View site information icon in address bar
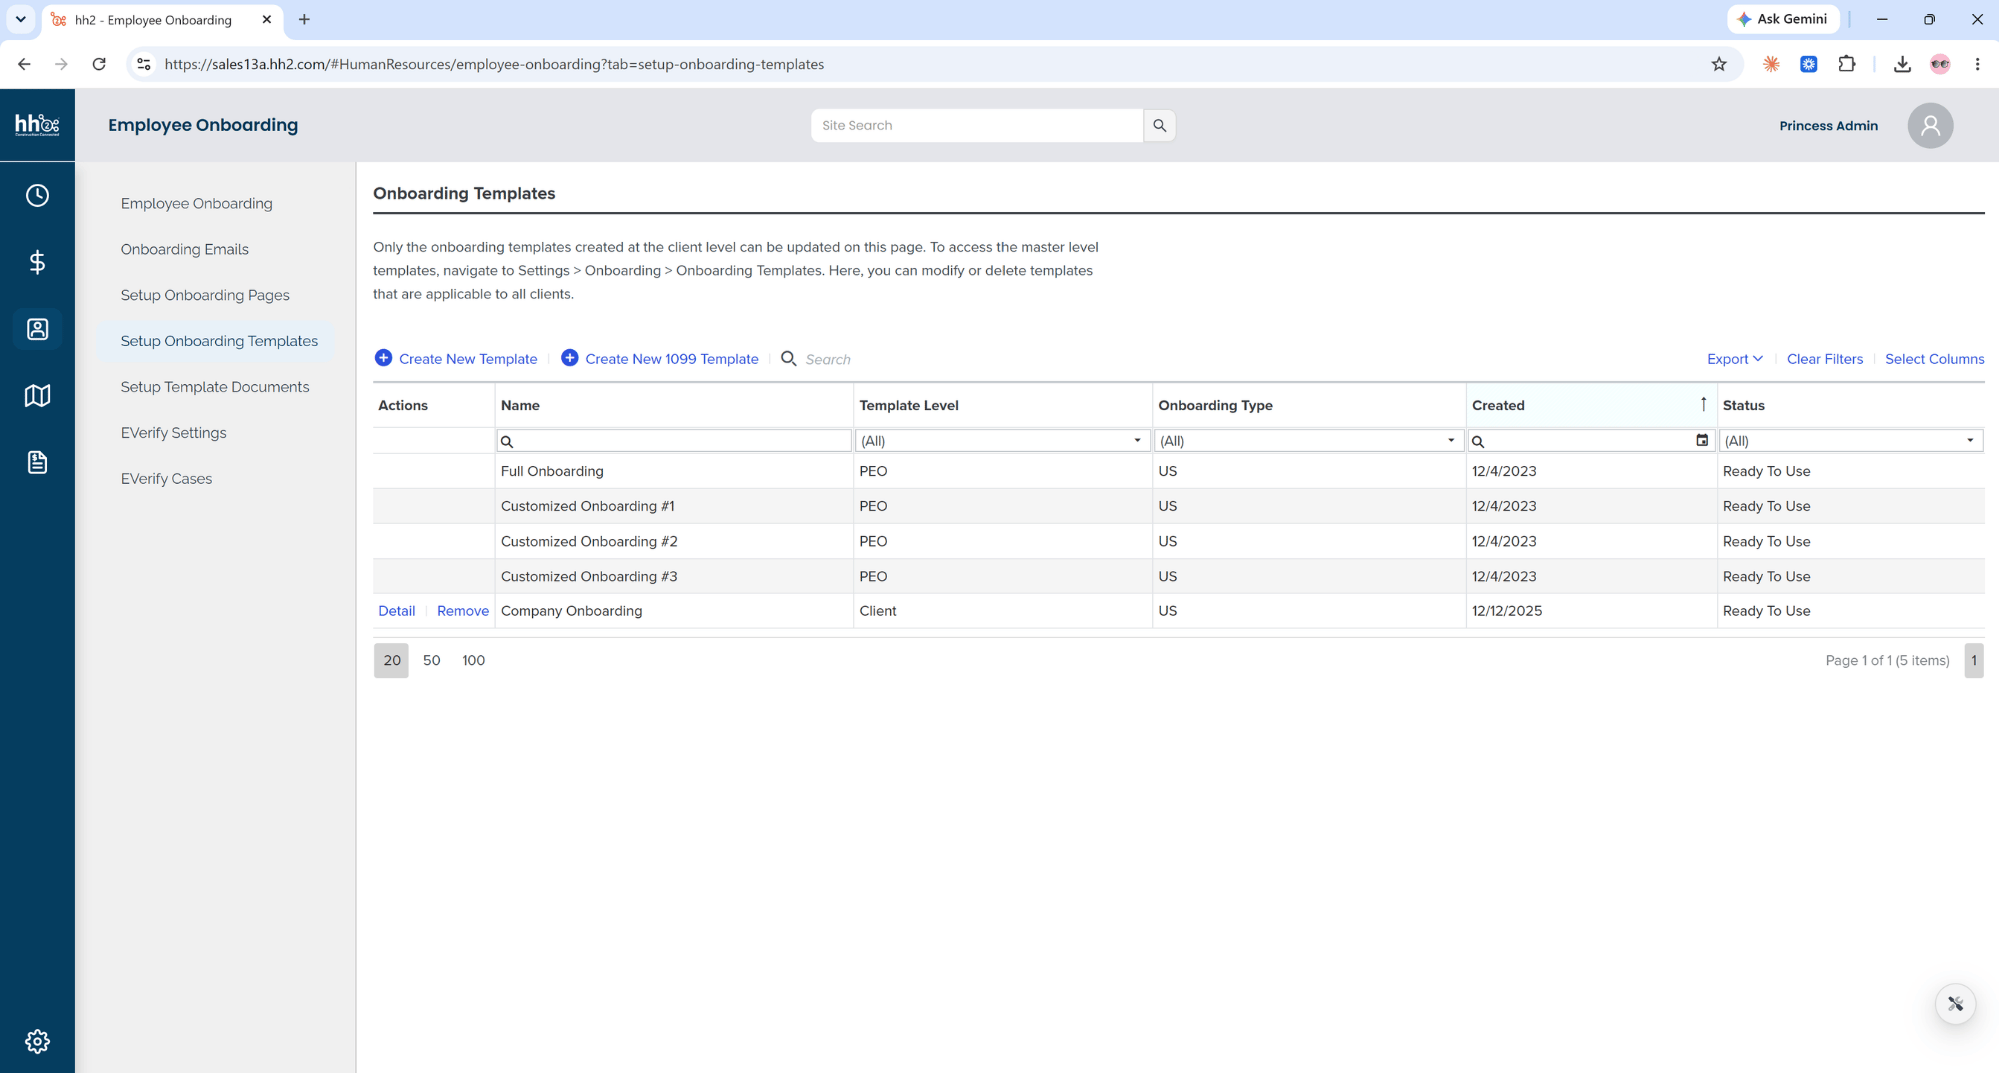Image resolution: width=2000 pixels, height=1073 pixels. [x=144, y=64]
